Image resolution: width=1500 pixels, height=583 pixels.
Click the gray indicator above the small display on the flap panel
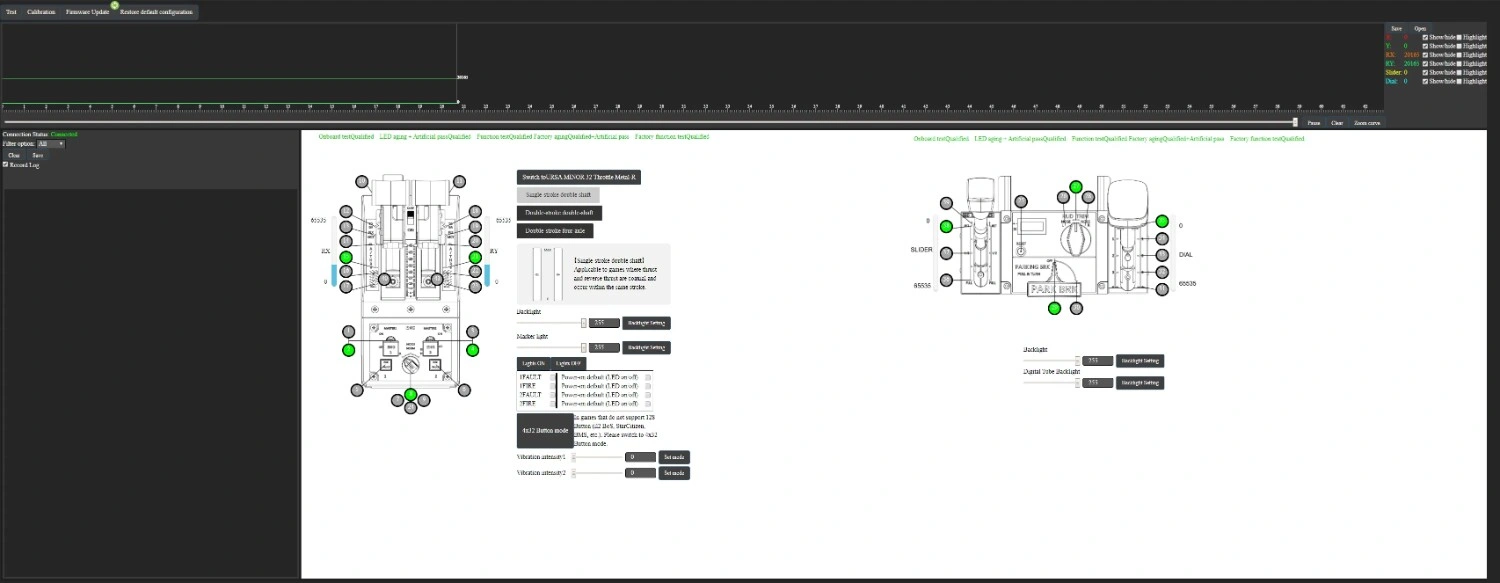(x=1021, y=202)
